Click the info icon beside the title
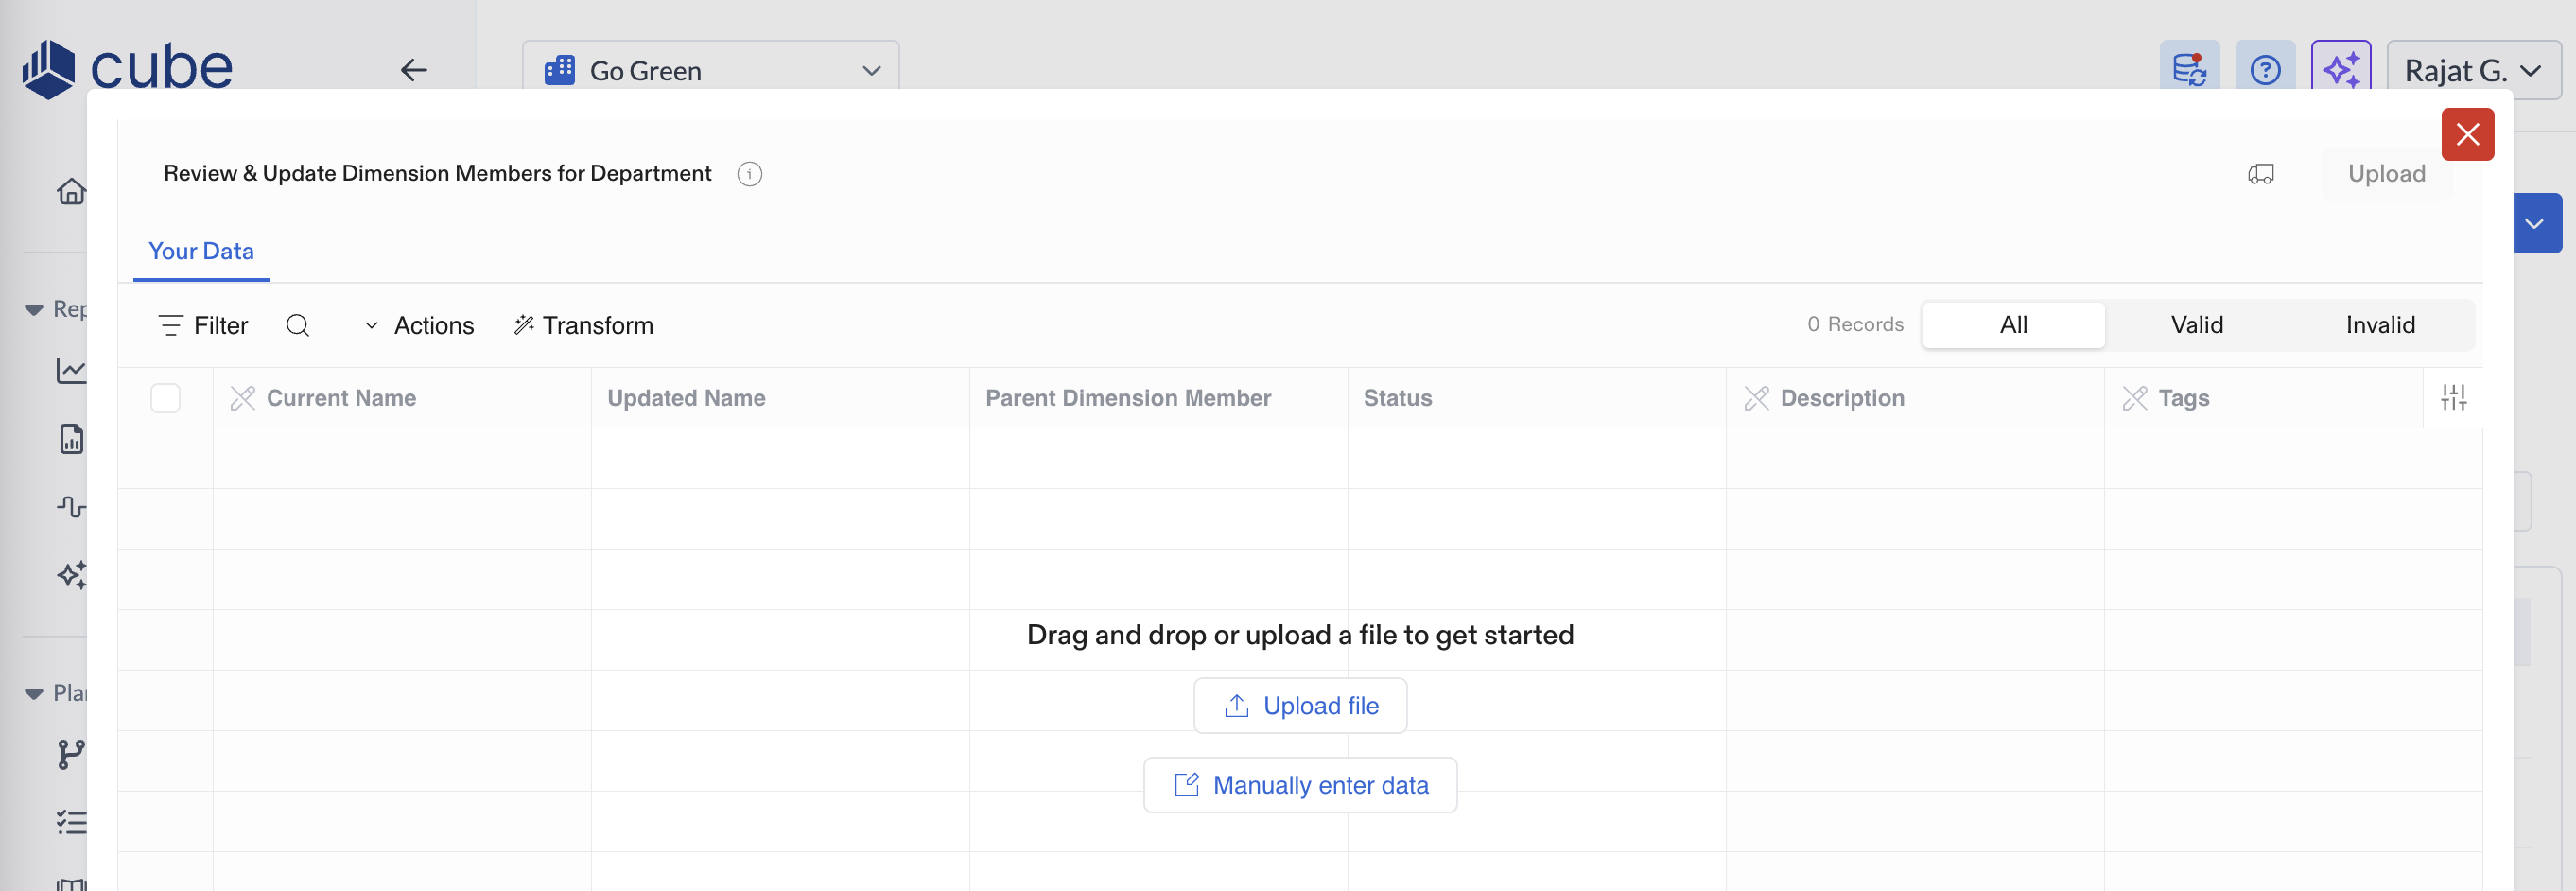This screenshot has height=891, width=2576. 749,174
